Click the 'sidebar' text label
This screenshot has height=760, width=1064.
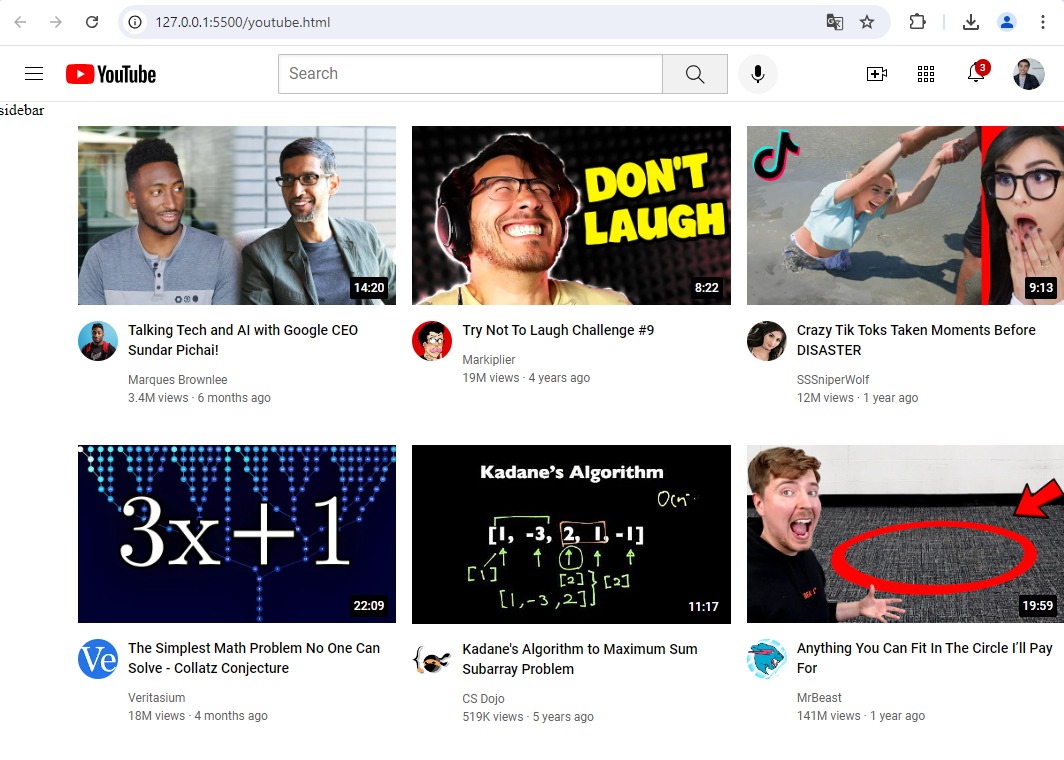pyautogui.click(x=22, y=110)
